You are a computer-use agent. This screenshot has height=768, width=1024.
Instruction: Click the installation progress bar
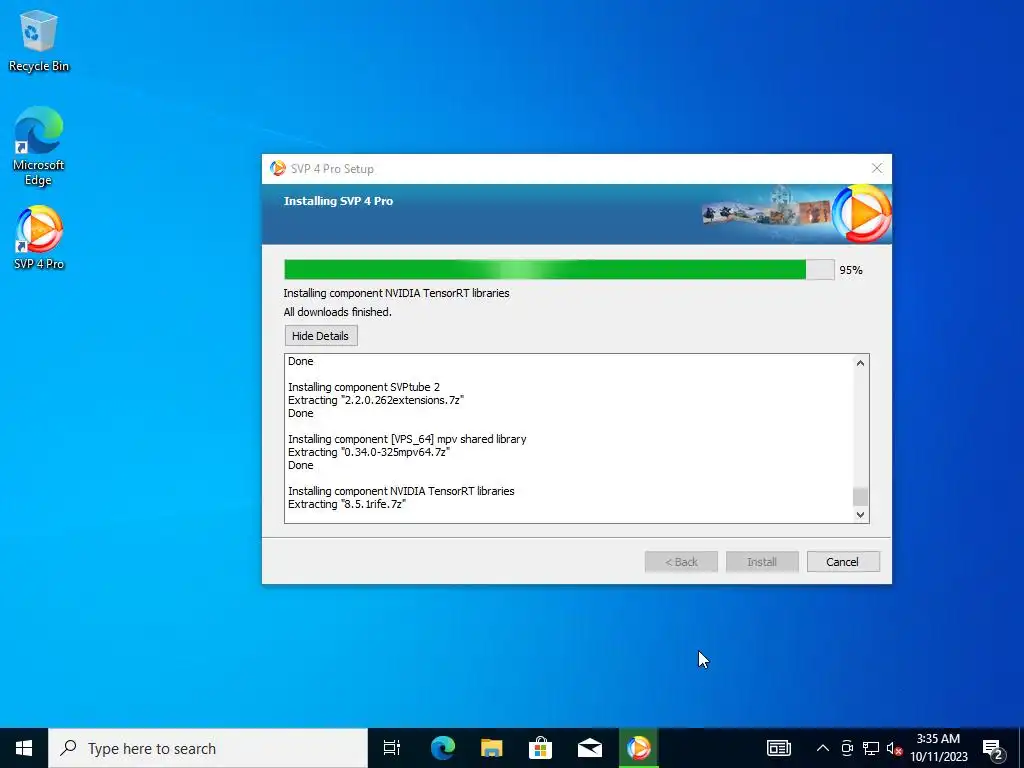559,270
